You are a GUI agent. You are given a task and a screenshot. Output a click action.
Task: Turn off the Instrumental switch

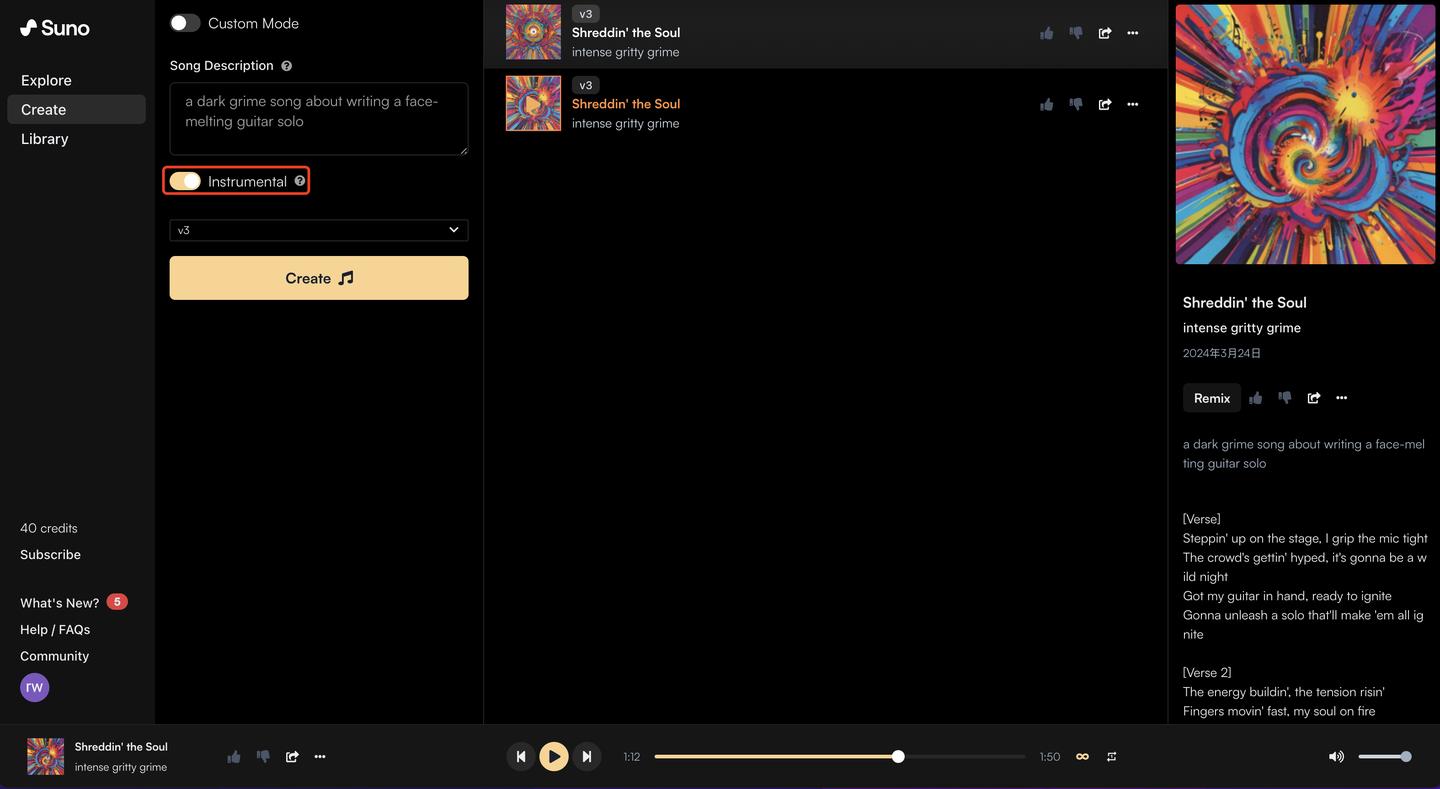pyautogui.click(x=185, y=181)
